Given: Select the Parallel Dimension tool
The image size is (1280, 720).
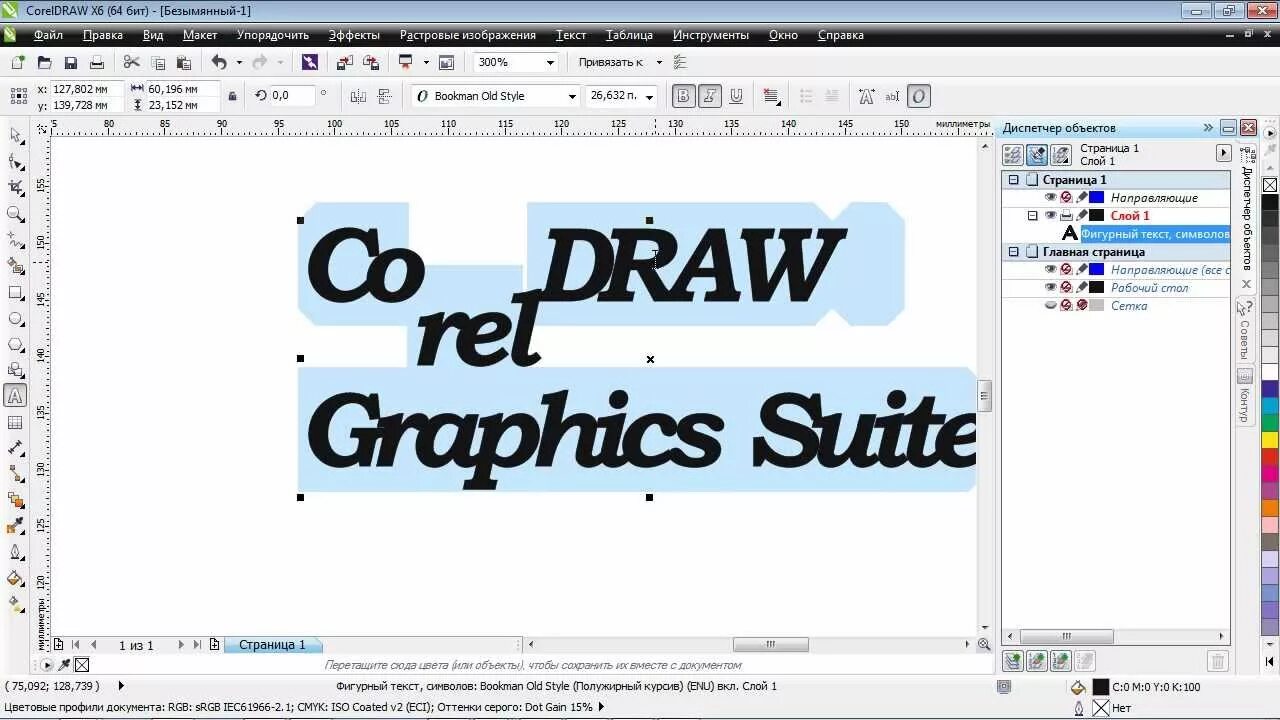Looking at the screenshot, I should click(x=15, y=449).
